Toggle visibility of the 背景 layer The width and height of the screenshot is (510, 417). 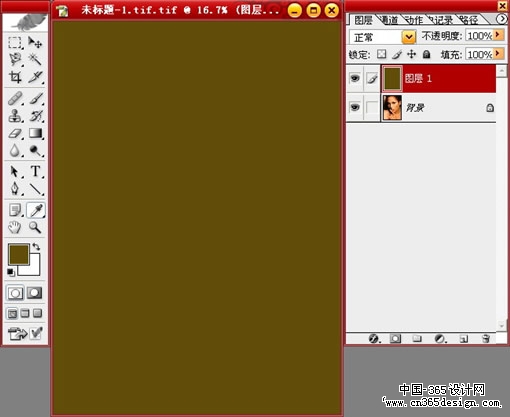coord(355,107)
